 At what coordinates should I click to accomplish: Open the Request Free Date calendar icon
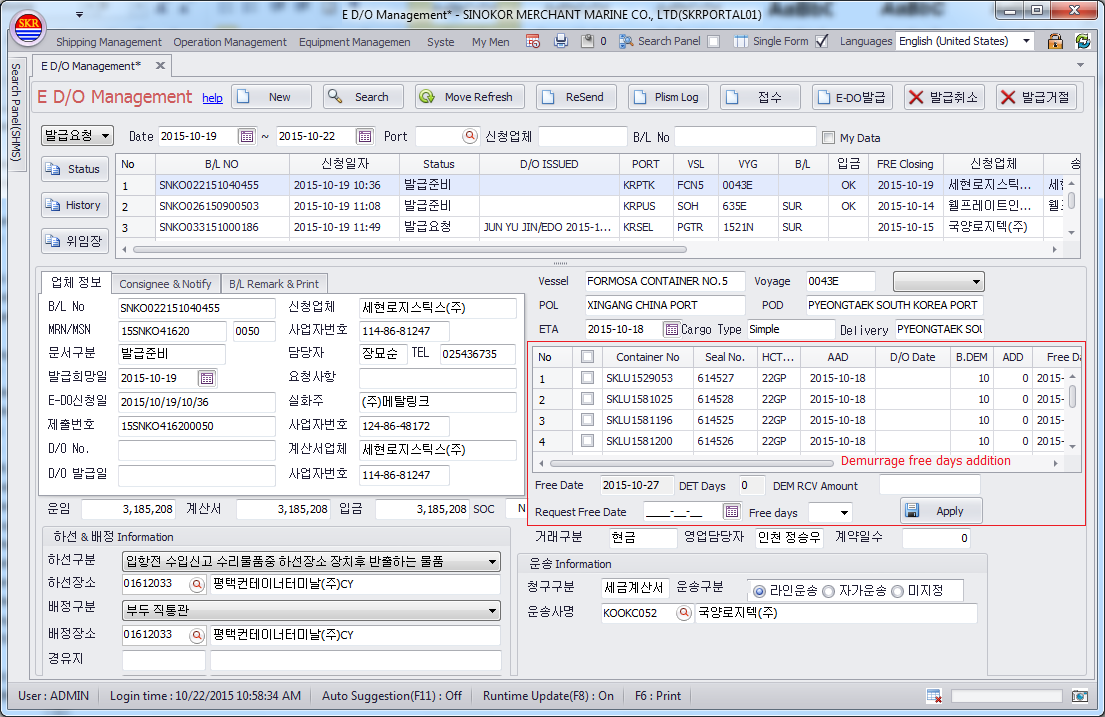pyautogui.click(x=731, y=511)
